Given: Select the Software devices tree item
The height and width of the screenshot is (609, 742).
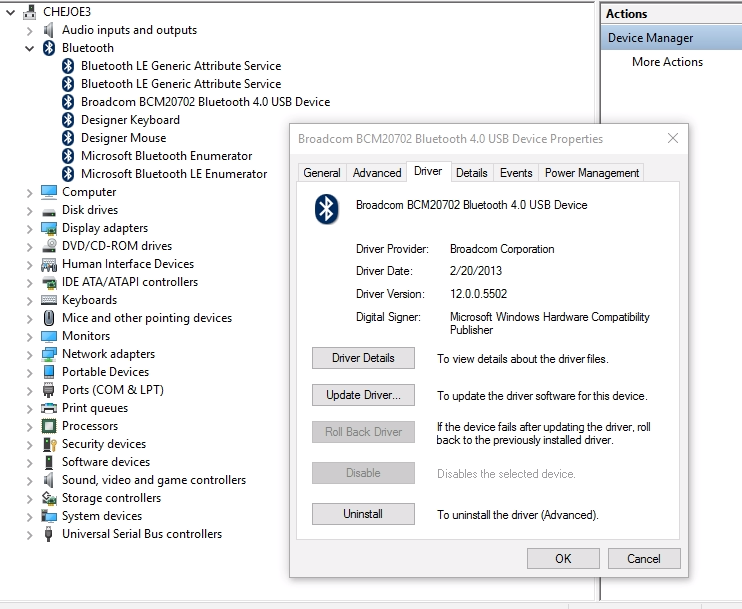Looking at the screenshot, I should [x=106, y=462].
